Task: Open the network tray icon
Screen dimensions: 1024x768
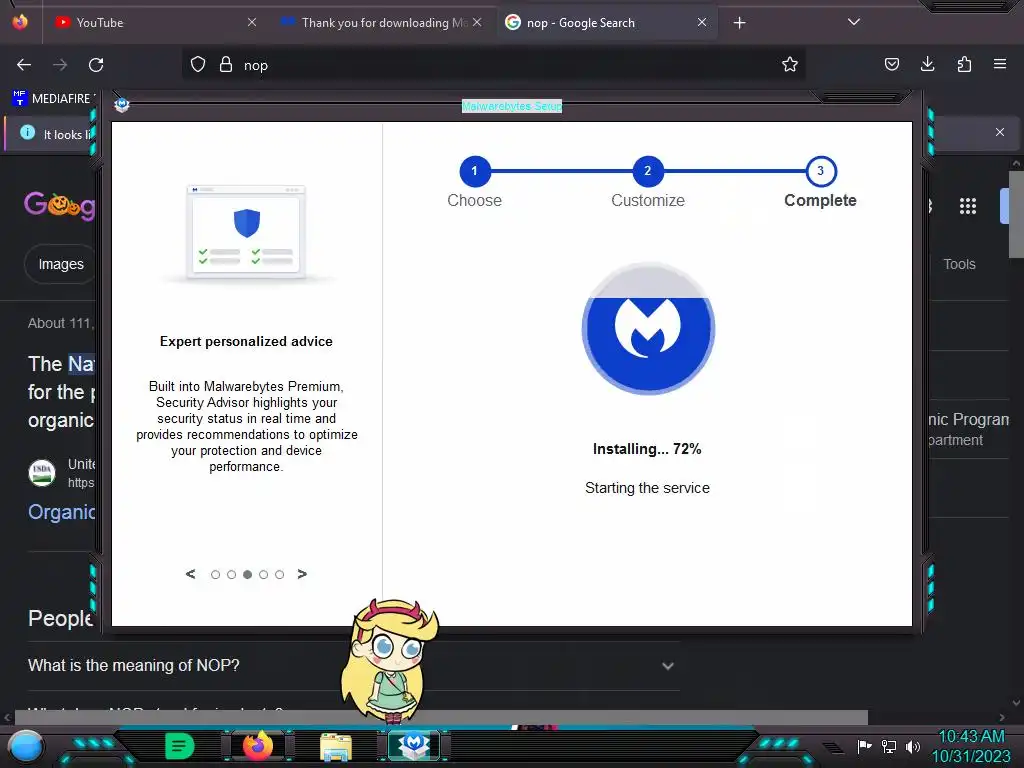Action: pos(889,746)
